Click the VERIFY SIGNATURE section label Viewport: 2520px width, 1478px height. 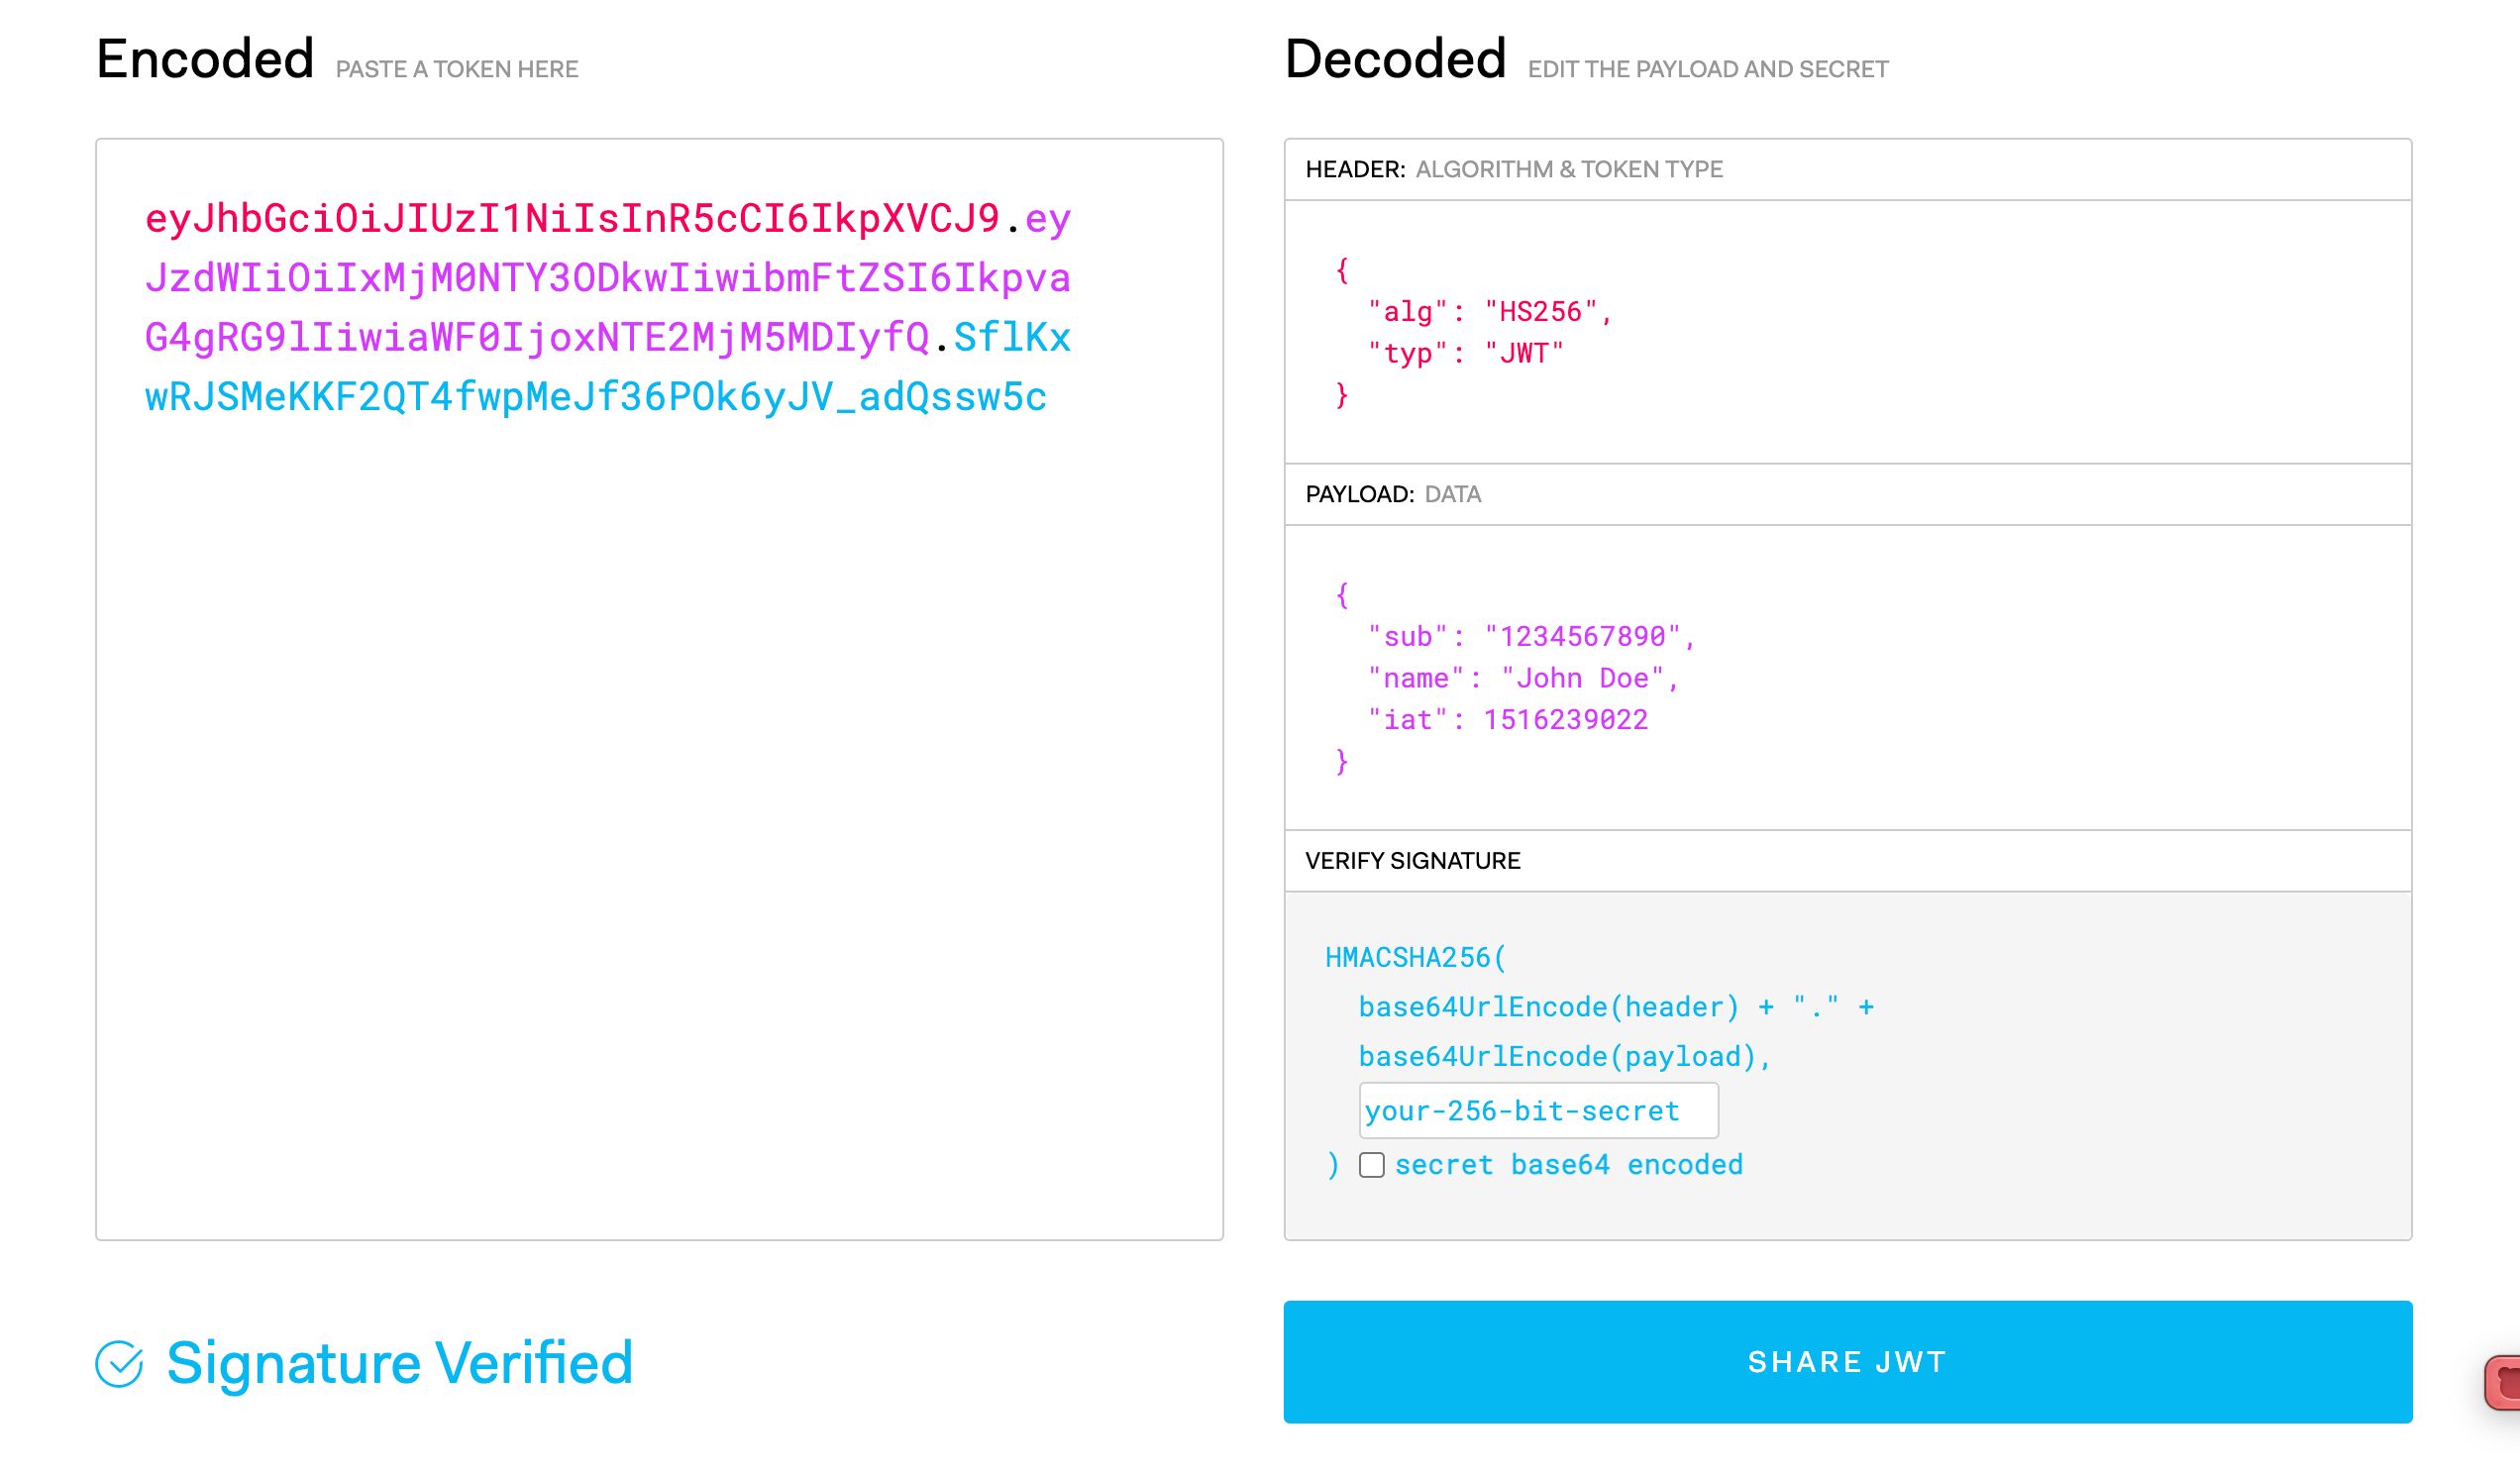pos(1412,861)
